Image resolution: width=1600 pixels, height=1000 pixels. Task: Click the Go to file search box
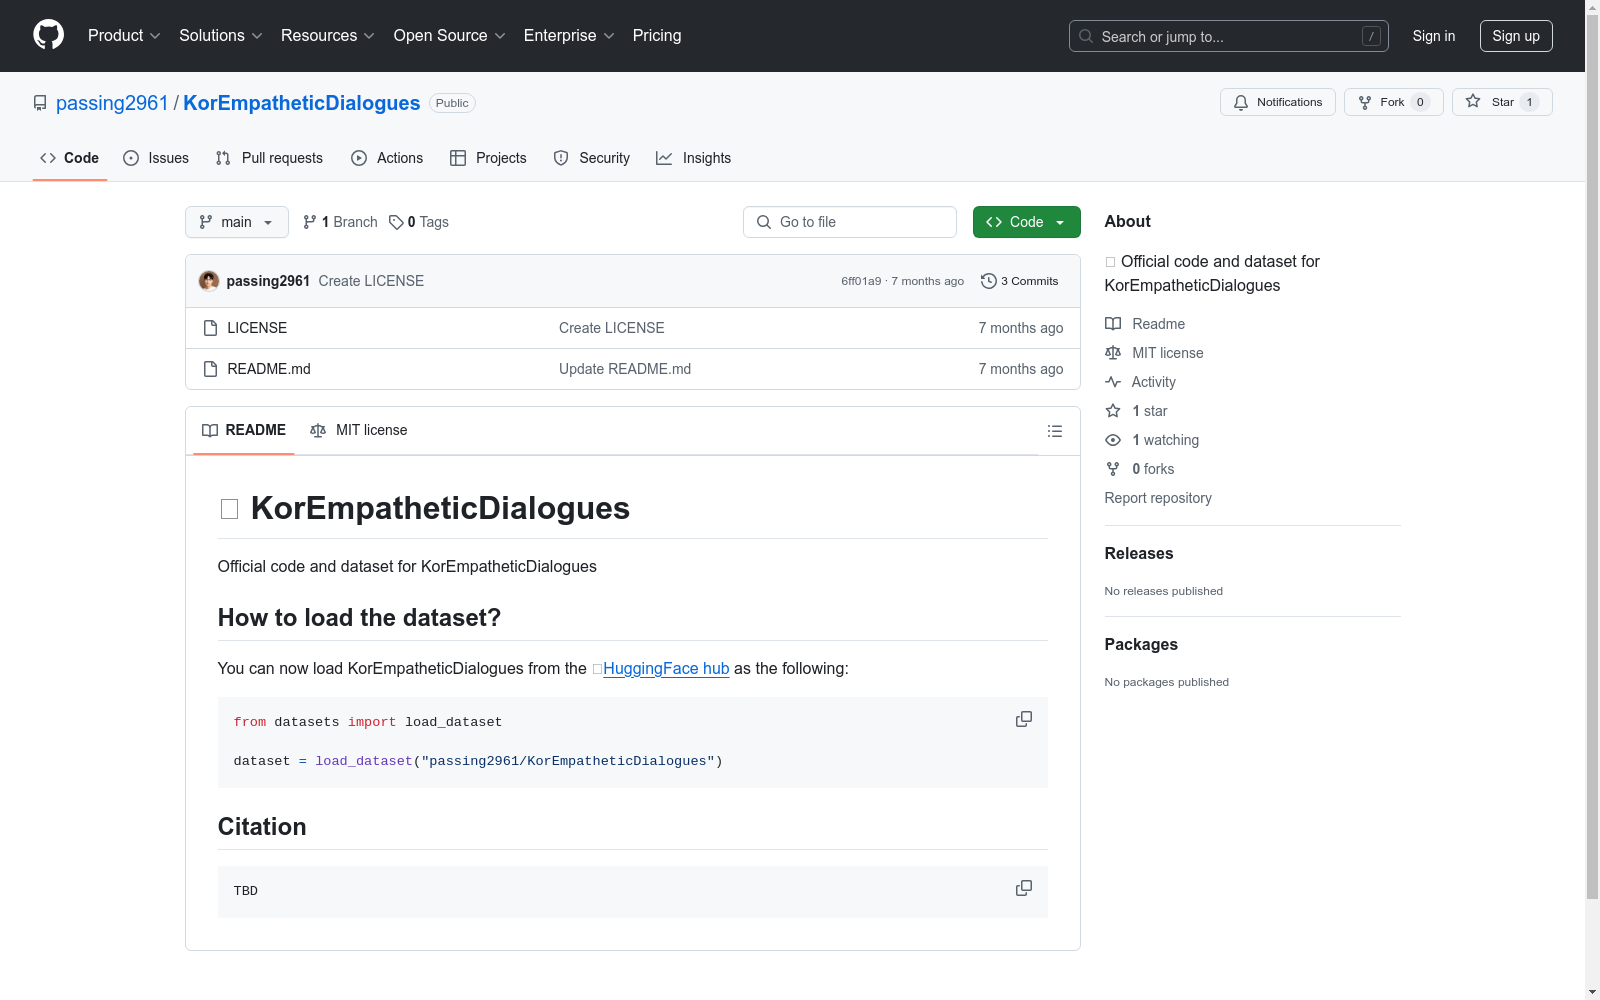[850, 222]
